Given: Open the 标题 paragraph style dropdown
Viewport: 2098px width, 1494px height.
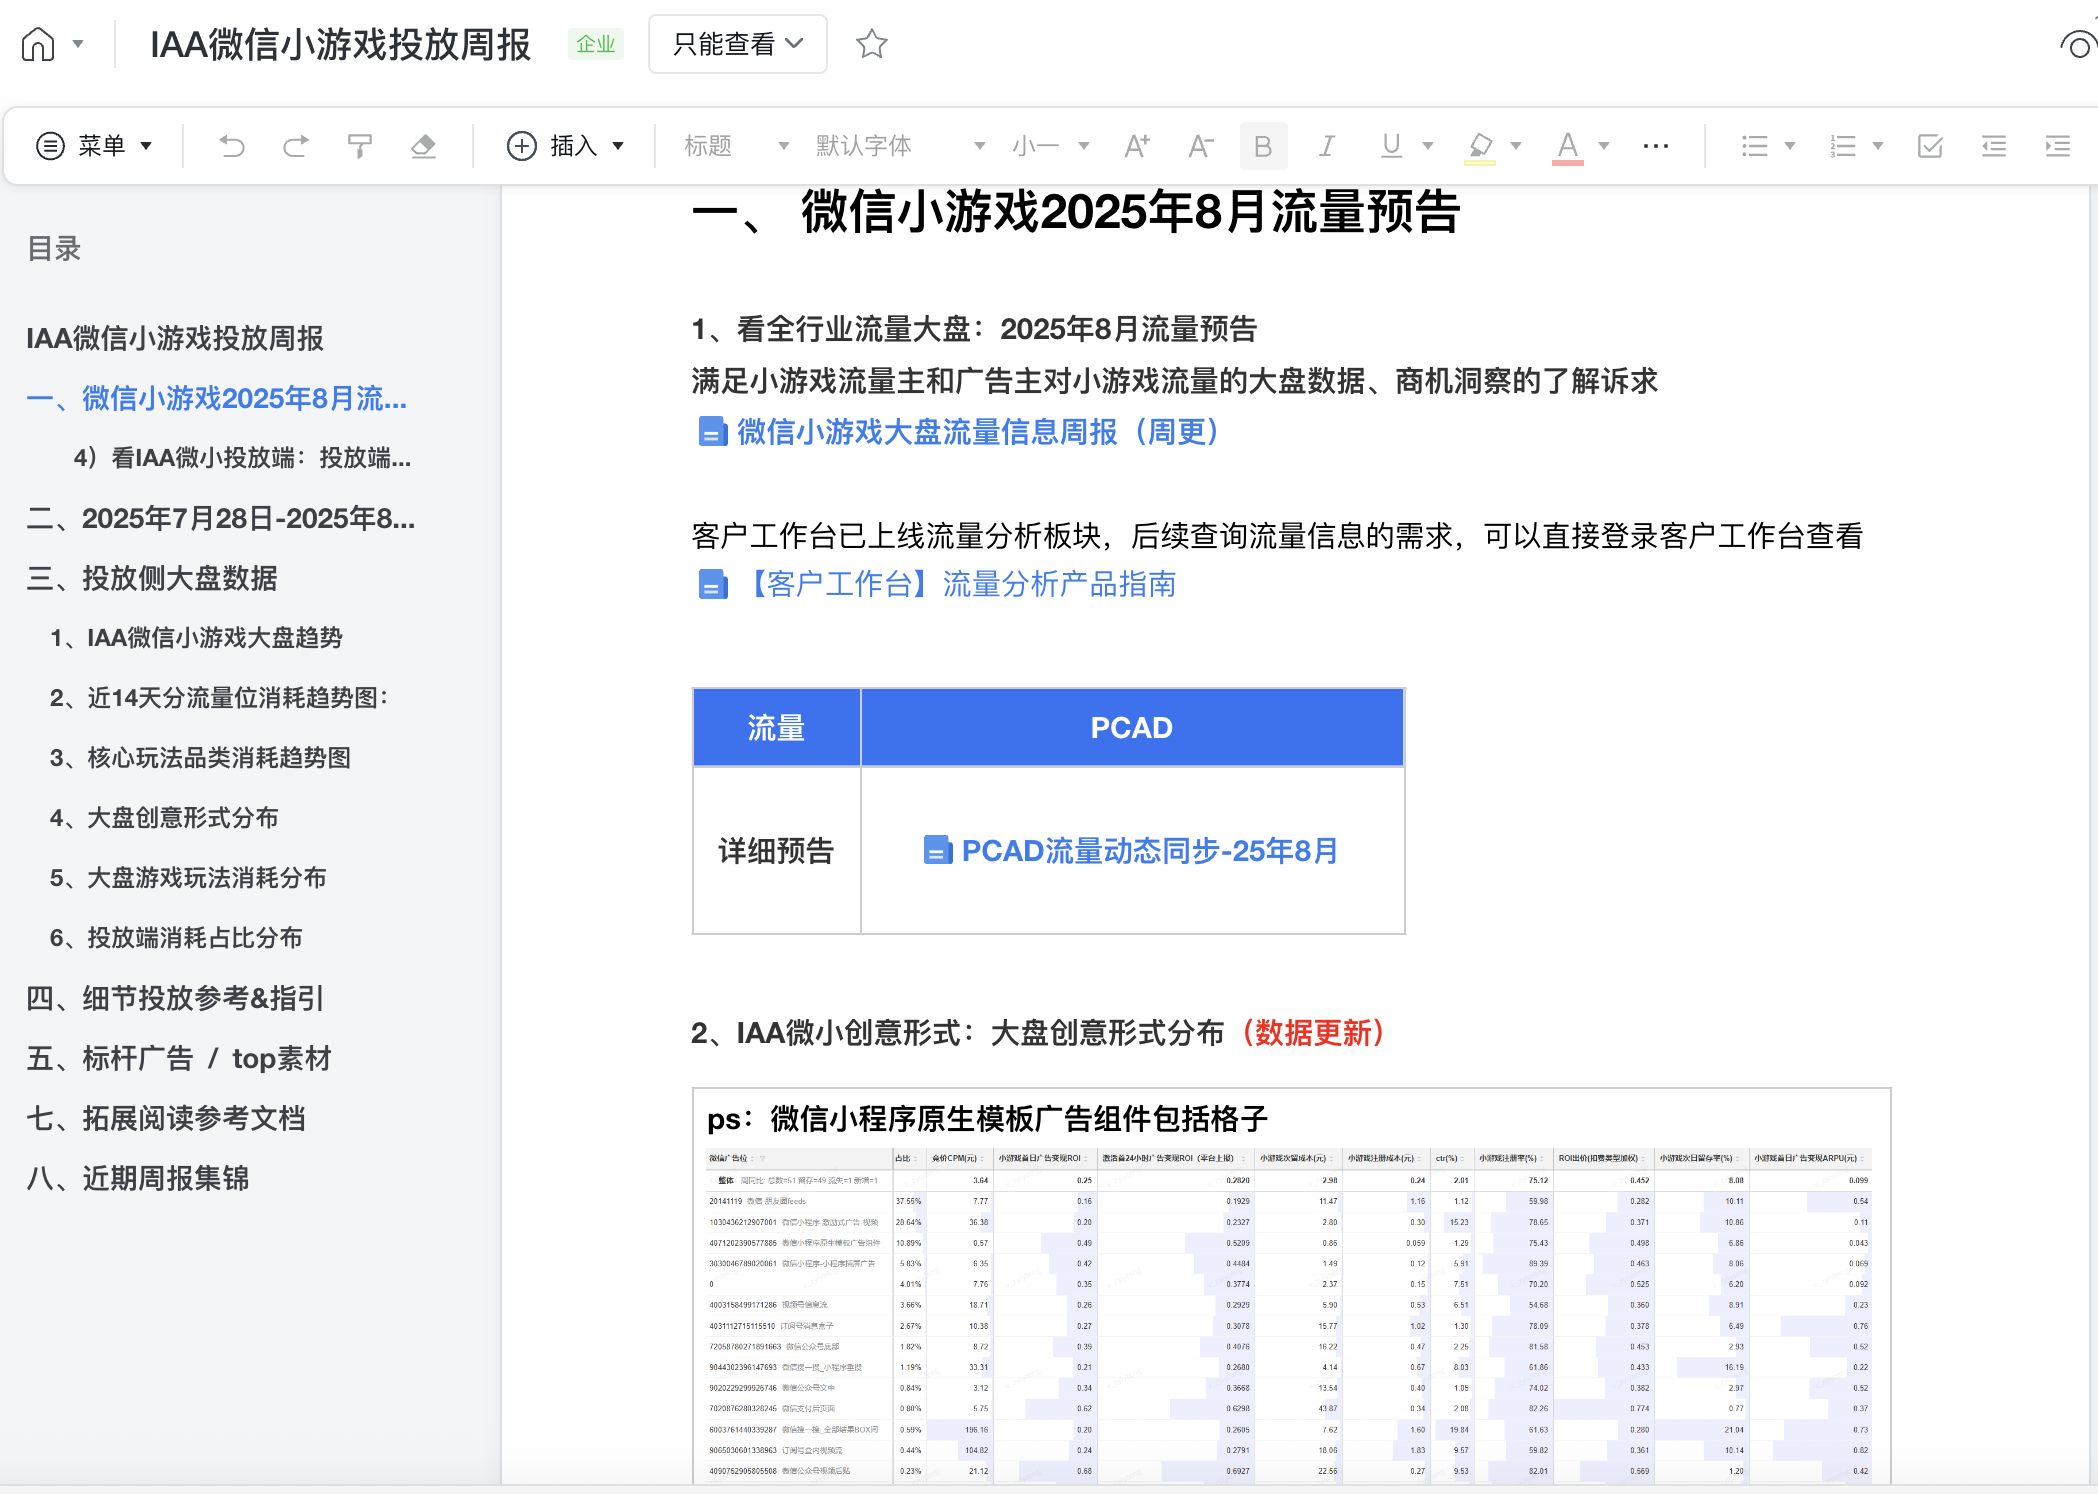Looking at the screenshot, I should 736,146.
